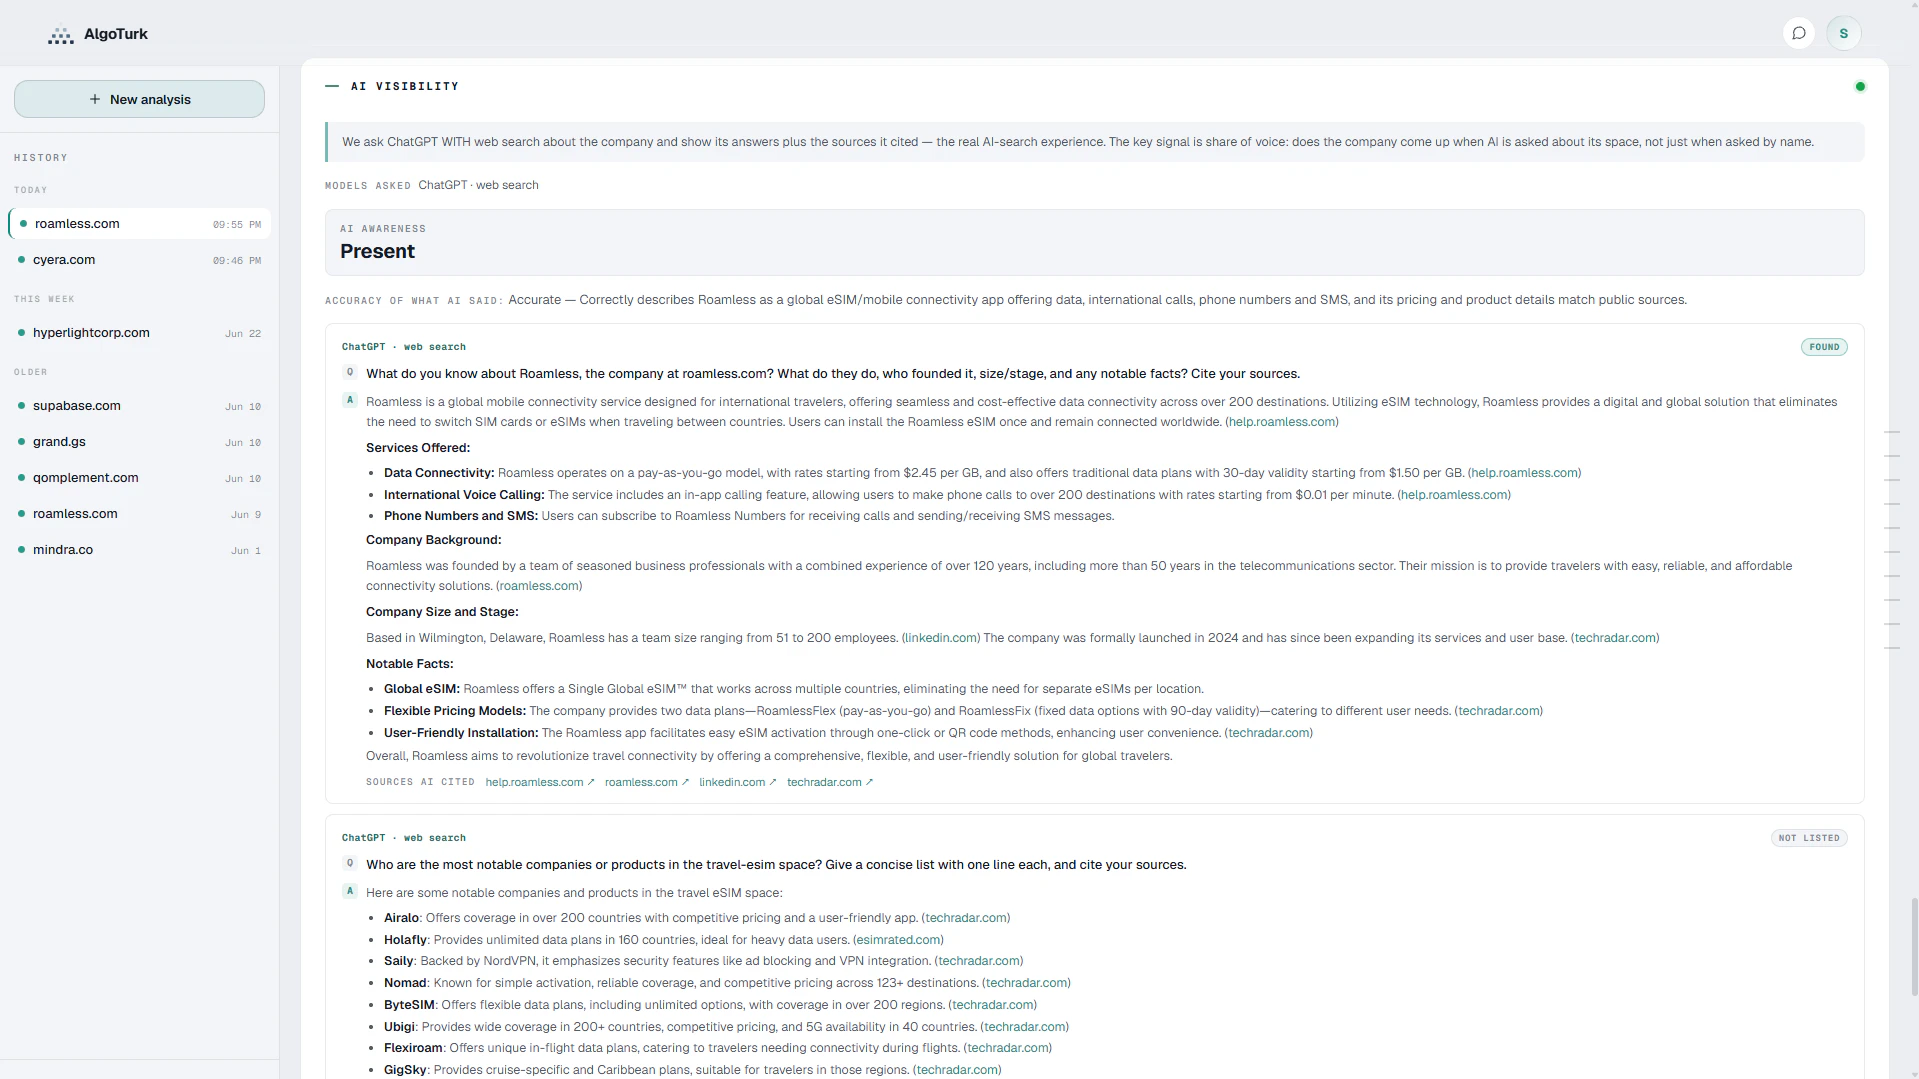1919x1079 pixels.
Task: Open the hyperlightcorp.com analysis
Action: click(139, 333)
